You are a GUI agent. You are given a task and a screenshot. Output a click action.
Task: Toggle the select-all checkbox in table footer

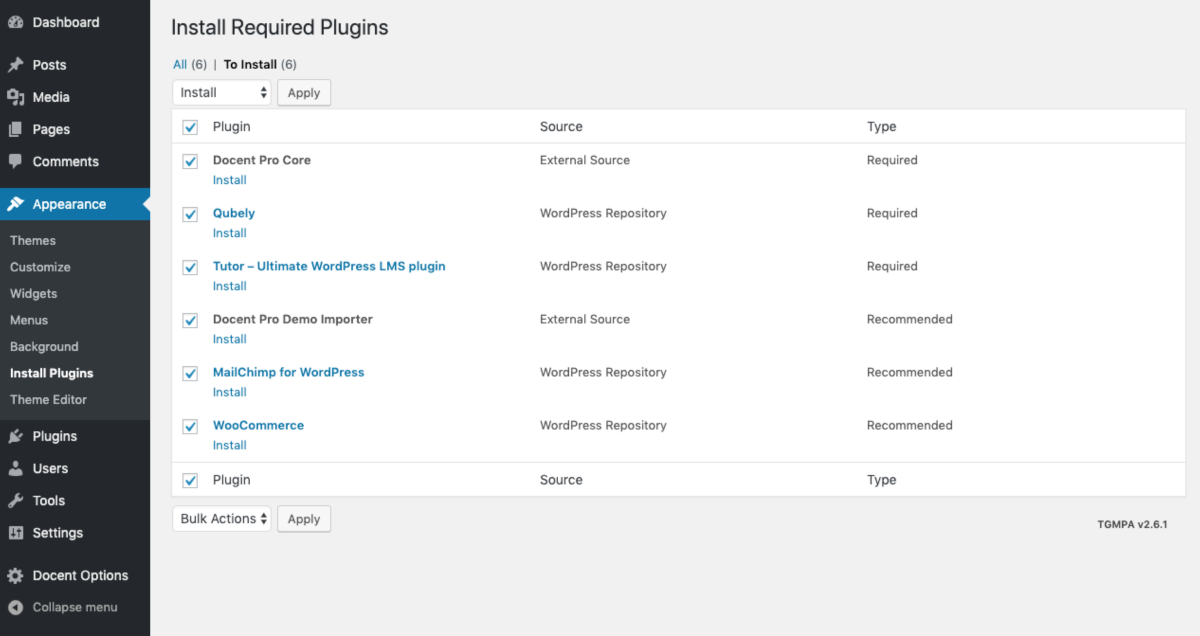pyautogui.click(x=190, y=480)
